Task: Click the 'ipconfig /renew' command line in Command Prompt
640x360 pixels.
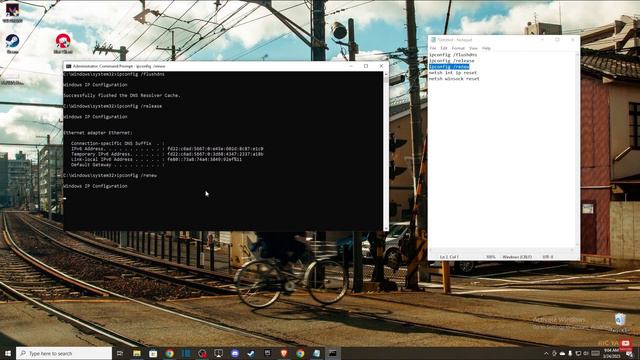Action: (110, 176)
